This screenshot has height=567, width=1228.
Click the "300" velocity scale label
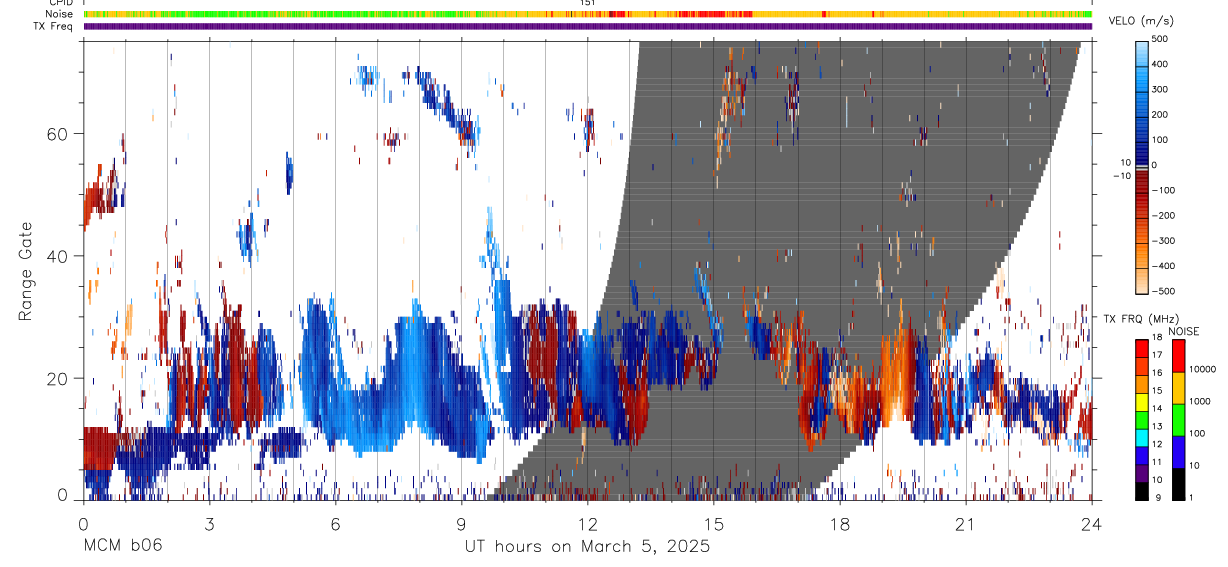pyautogui.click(x=1161, y=89)
